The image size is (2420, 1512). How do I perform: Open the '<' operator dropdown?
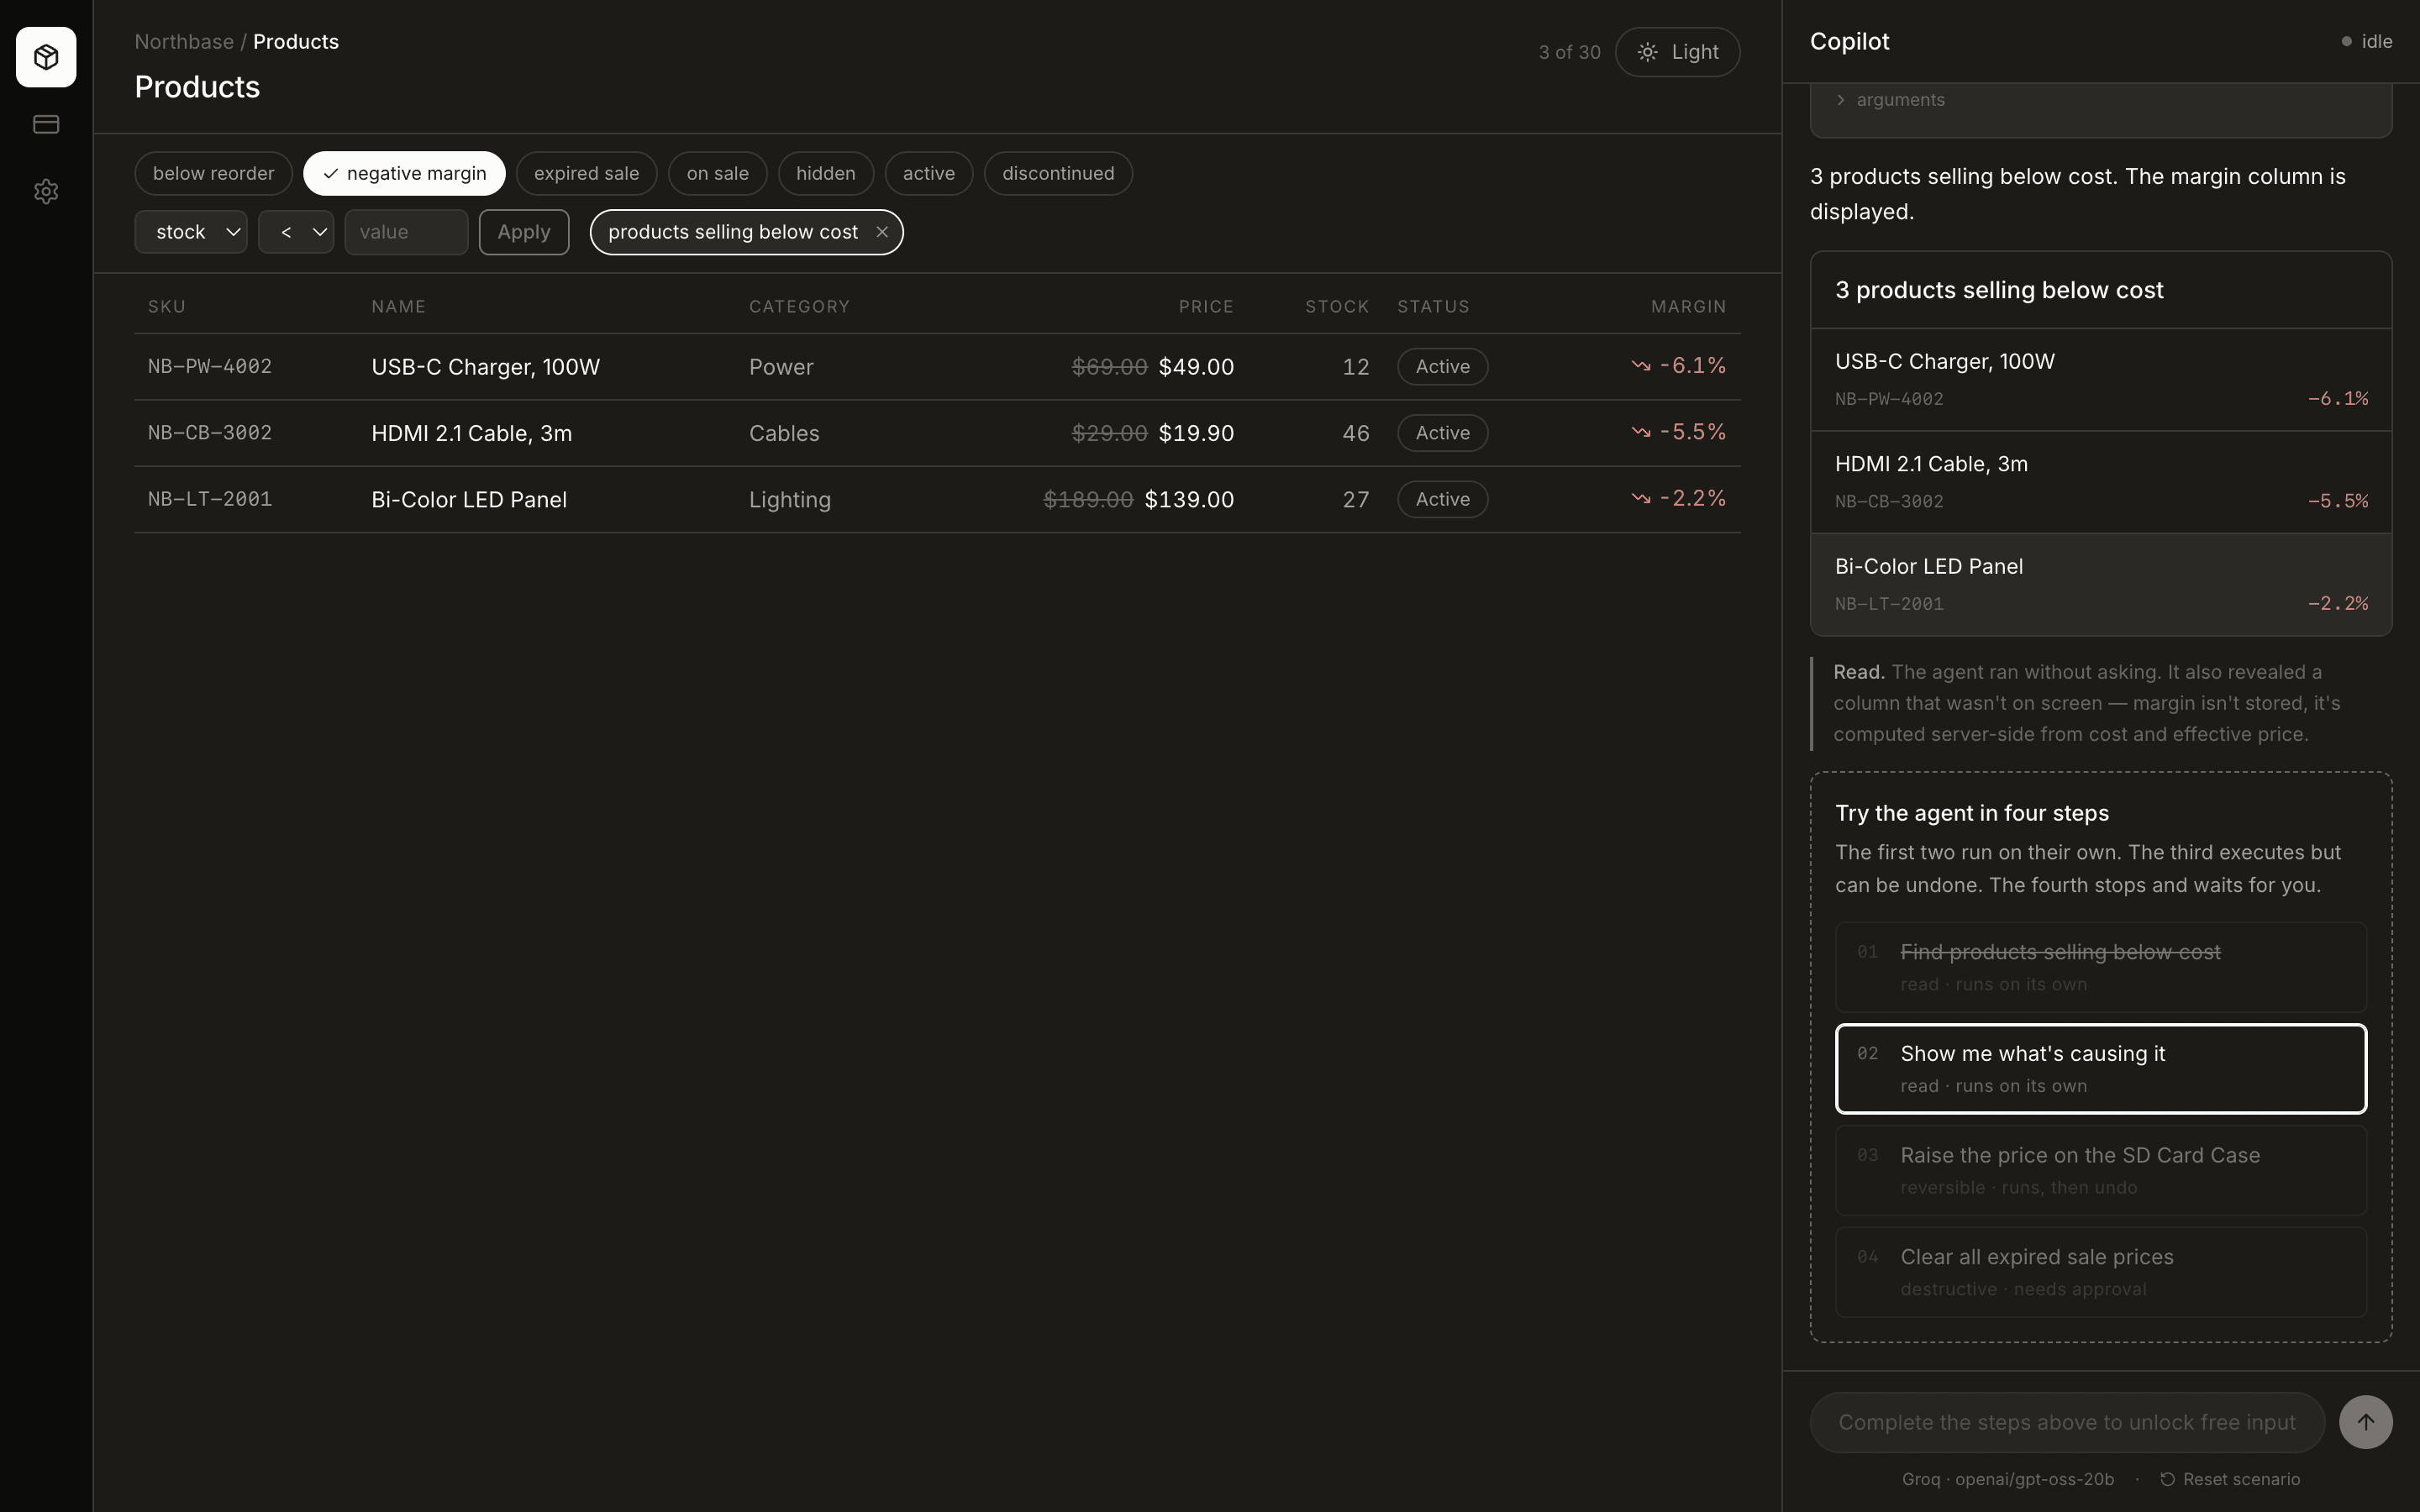click(296, 232)
